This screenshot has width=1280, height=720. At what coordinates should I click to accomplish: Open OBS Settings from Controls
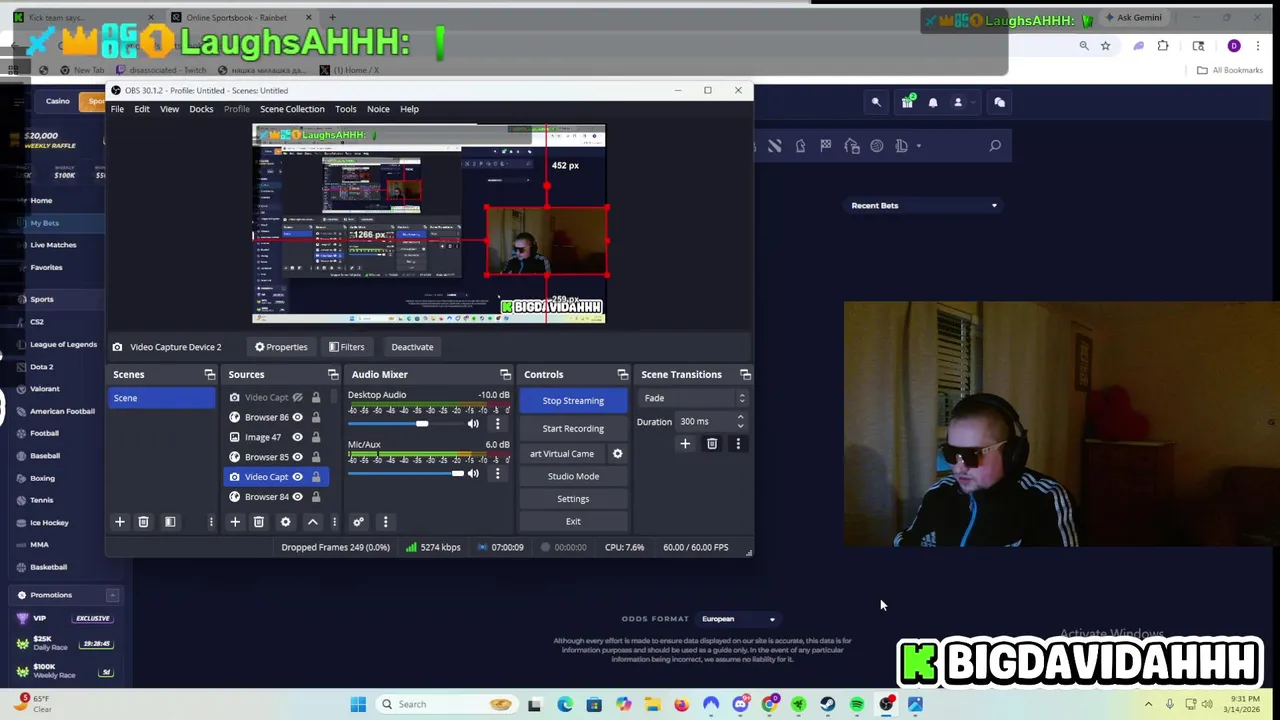(573, 499)
